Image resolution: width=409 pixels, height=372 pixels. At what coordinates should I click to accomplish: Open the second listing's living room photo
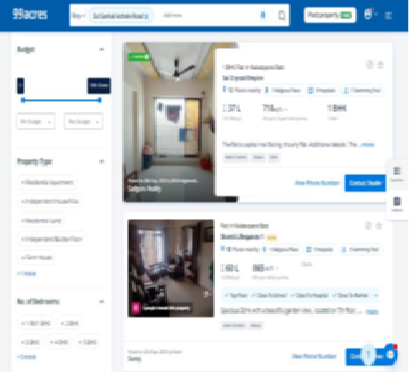[171, 268]
